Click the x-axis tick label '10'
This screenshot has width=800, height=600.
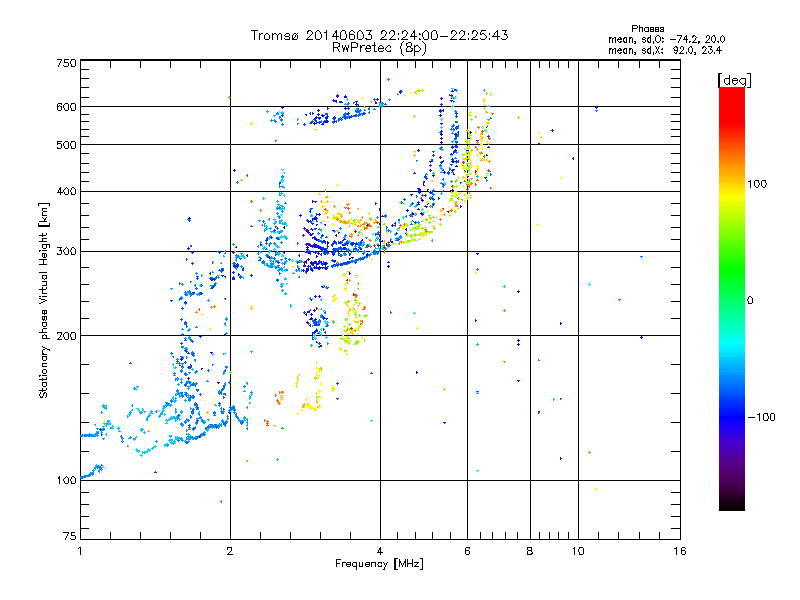[x=578, y=551]
